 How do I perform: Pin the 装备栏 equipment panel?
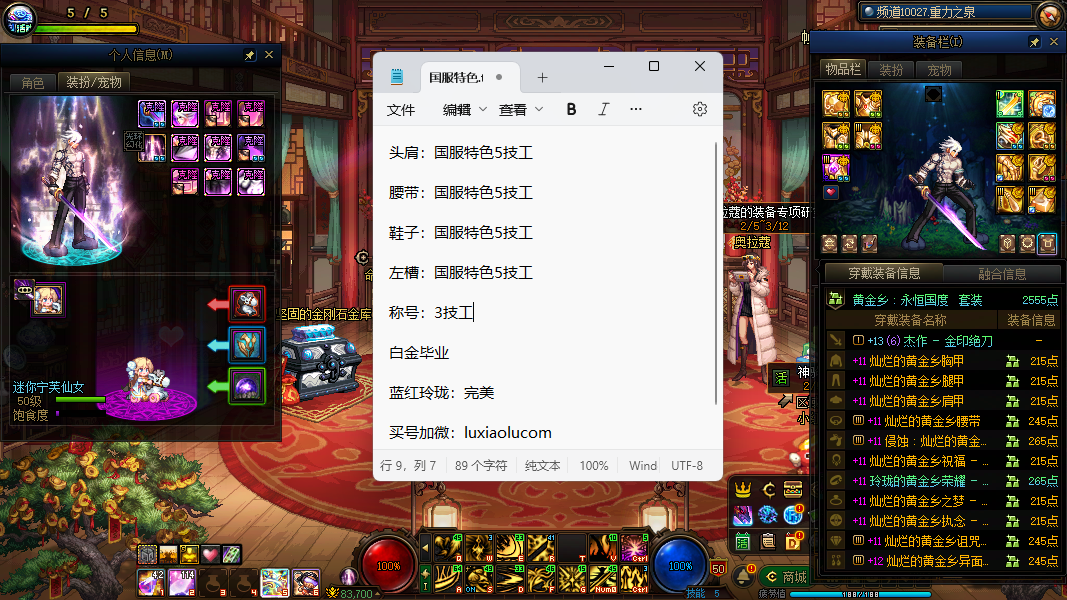tap(1034, 42)
